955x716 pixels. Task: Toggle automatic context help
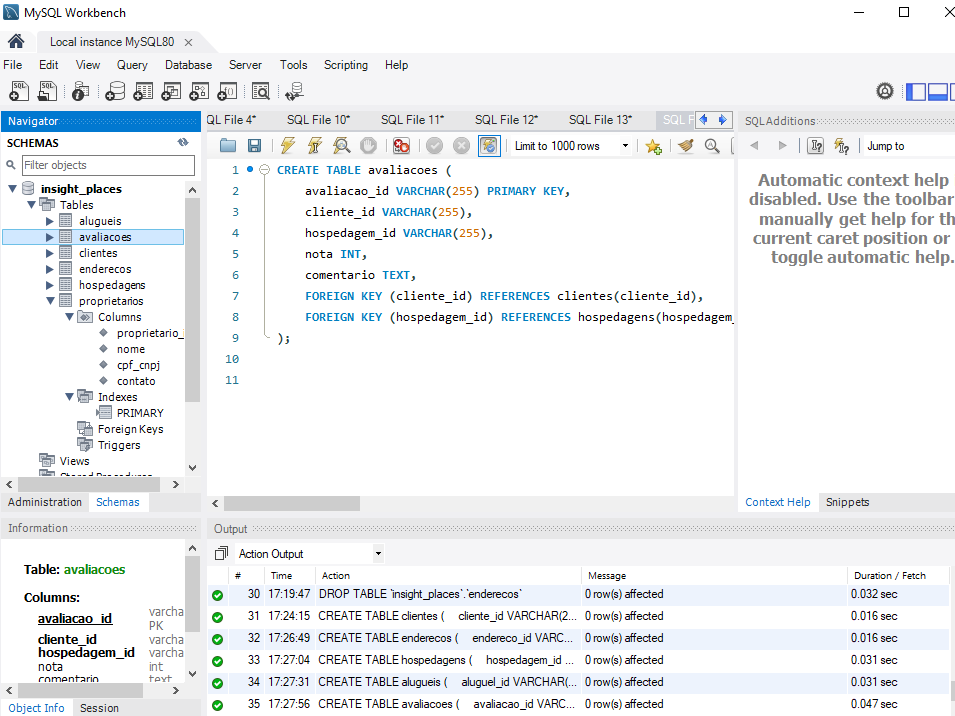coord(842,146)
